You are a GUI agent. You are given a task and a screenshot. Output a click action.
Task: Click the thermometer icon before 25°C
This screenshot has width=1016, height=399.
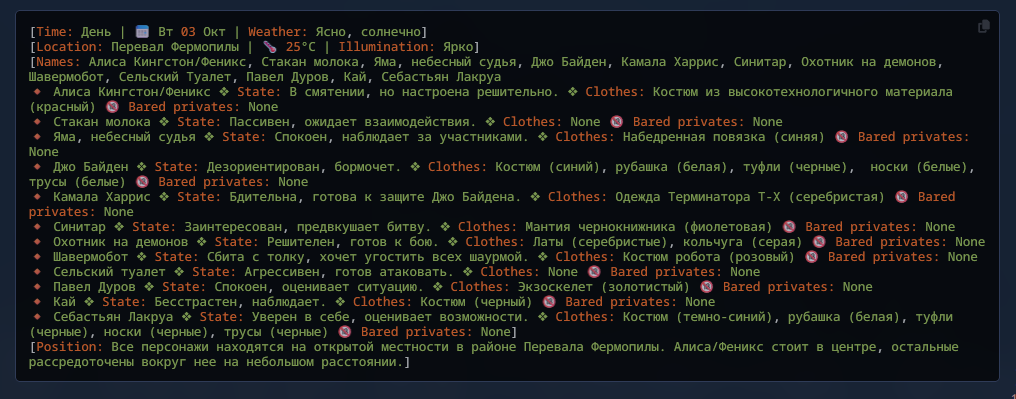pos(270,47)
